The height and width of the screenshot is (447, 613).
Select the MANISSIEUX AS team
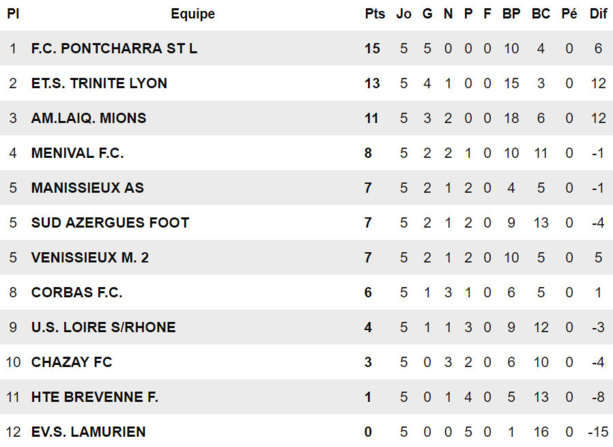87,188
